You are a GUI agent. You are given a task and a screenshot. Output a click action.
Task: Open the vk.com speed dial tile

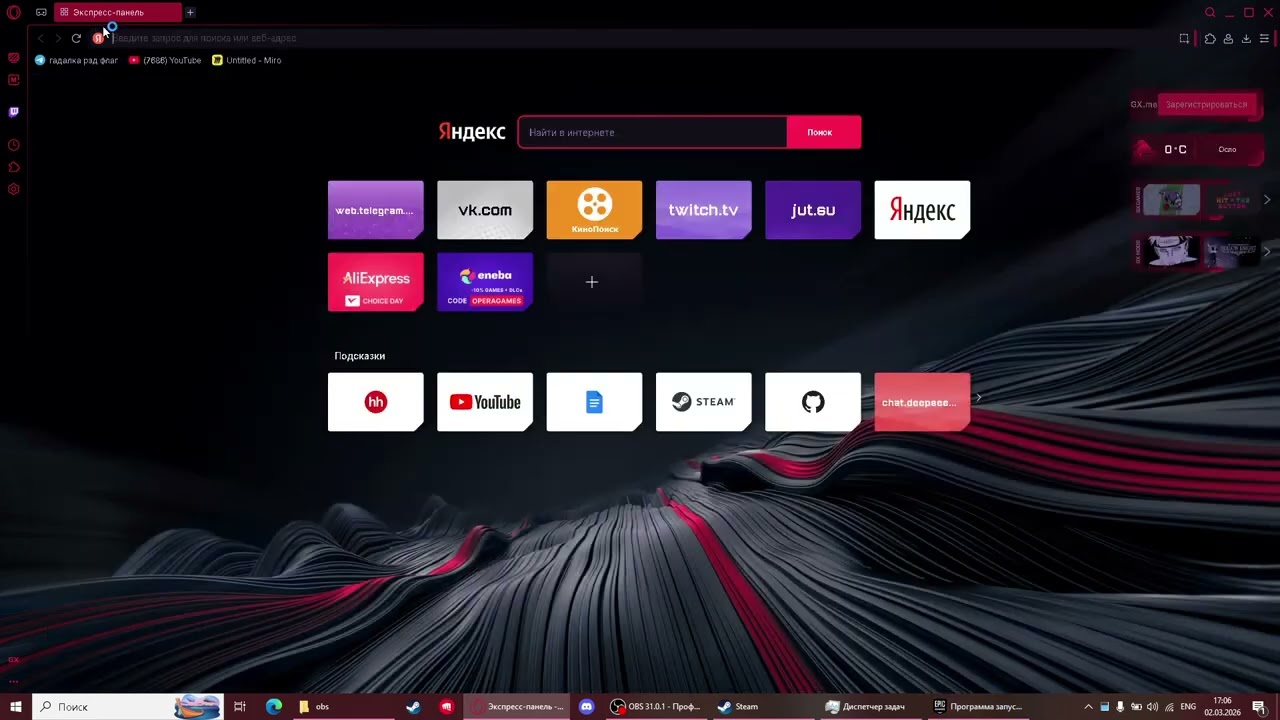485,210
